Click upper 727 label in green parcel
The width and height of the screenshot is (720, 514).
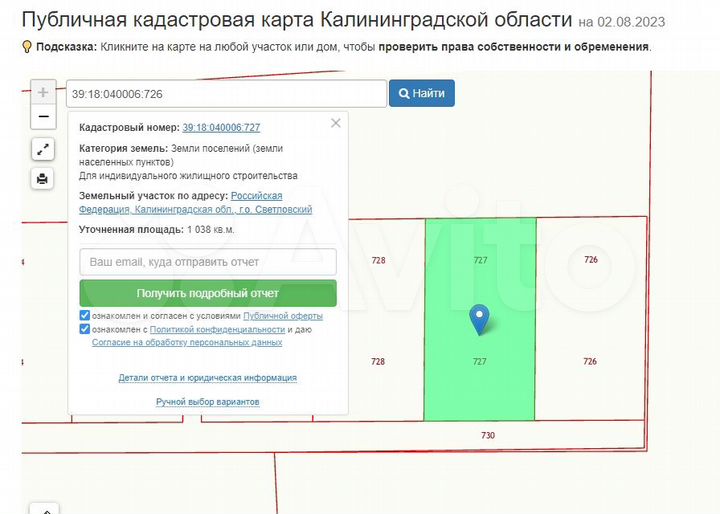[480, 260]
